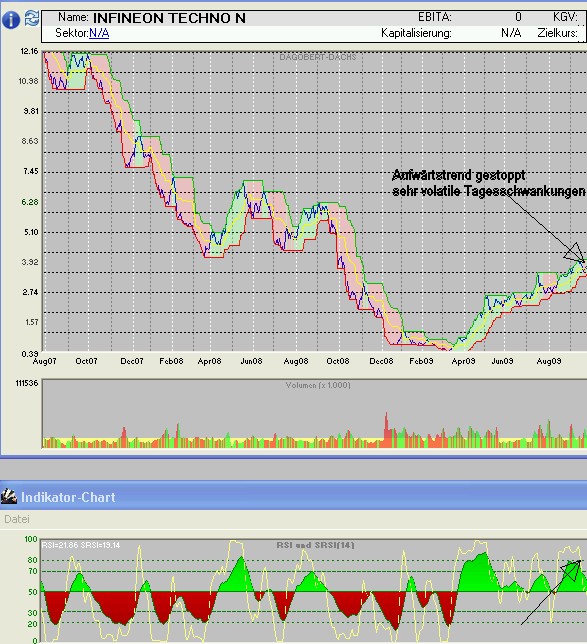This screenshot has width=587, height=644.
Task: Click the Name label
Action: tap(73, 17)
